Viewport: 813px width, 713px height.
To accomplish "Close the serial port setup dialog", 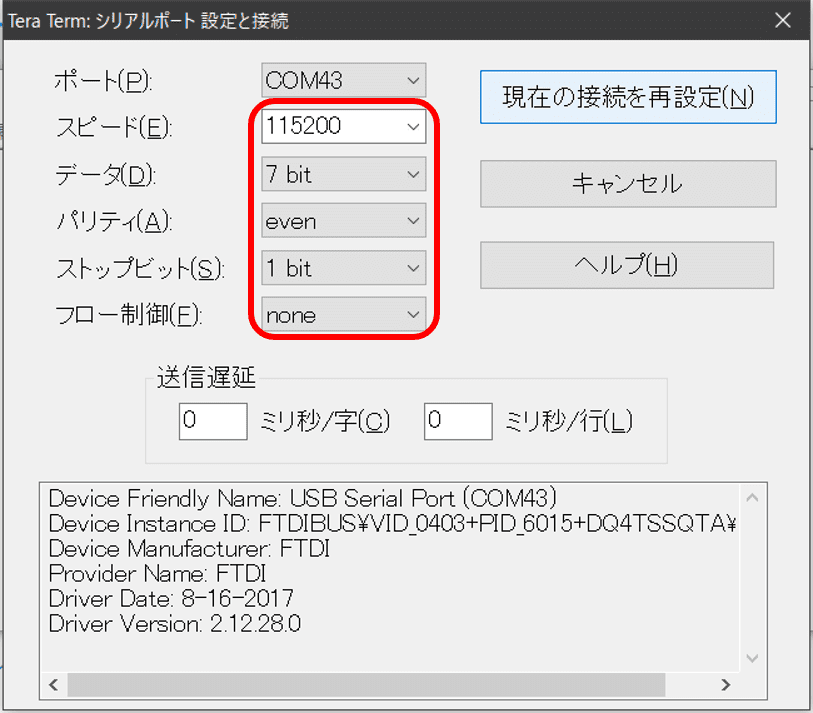I will click(x=781, y=20).
